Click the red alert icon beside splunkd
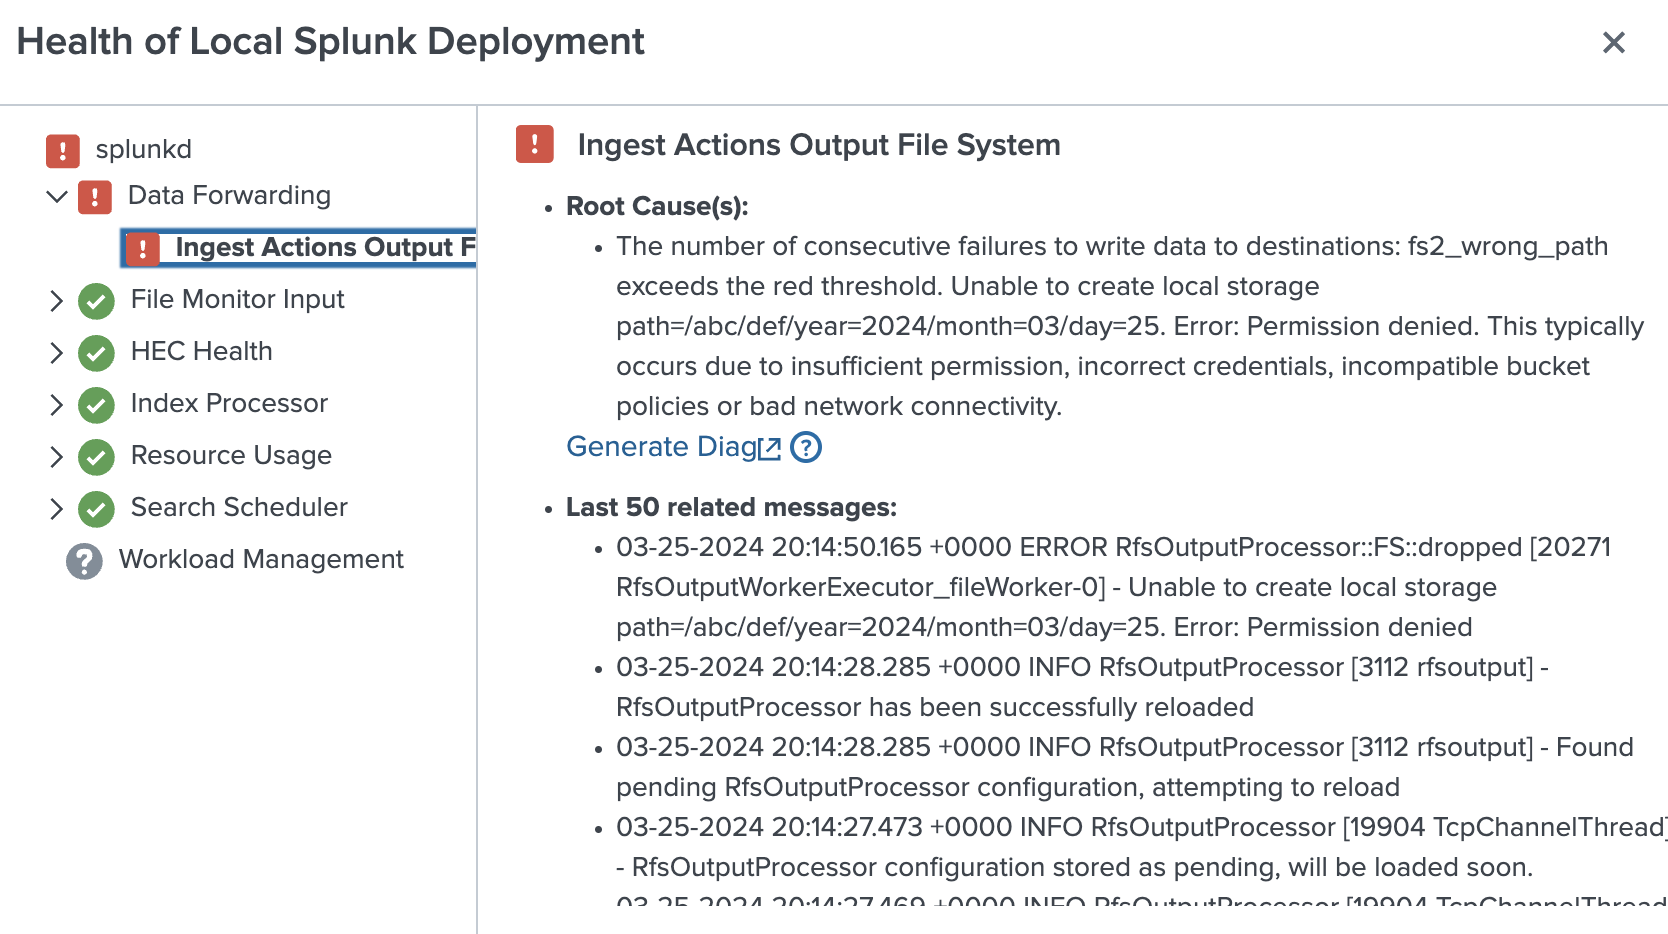 (x=62, y=151)
